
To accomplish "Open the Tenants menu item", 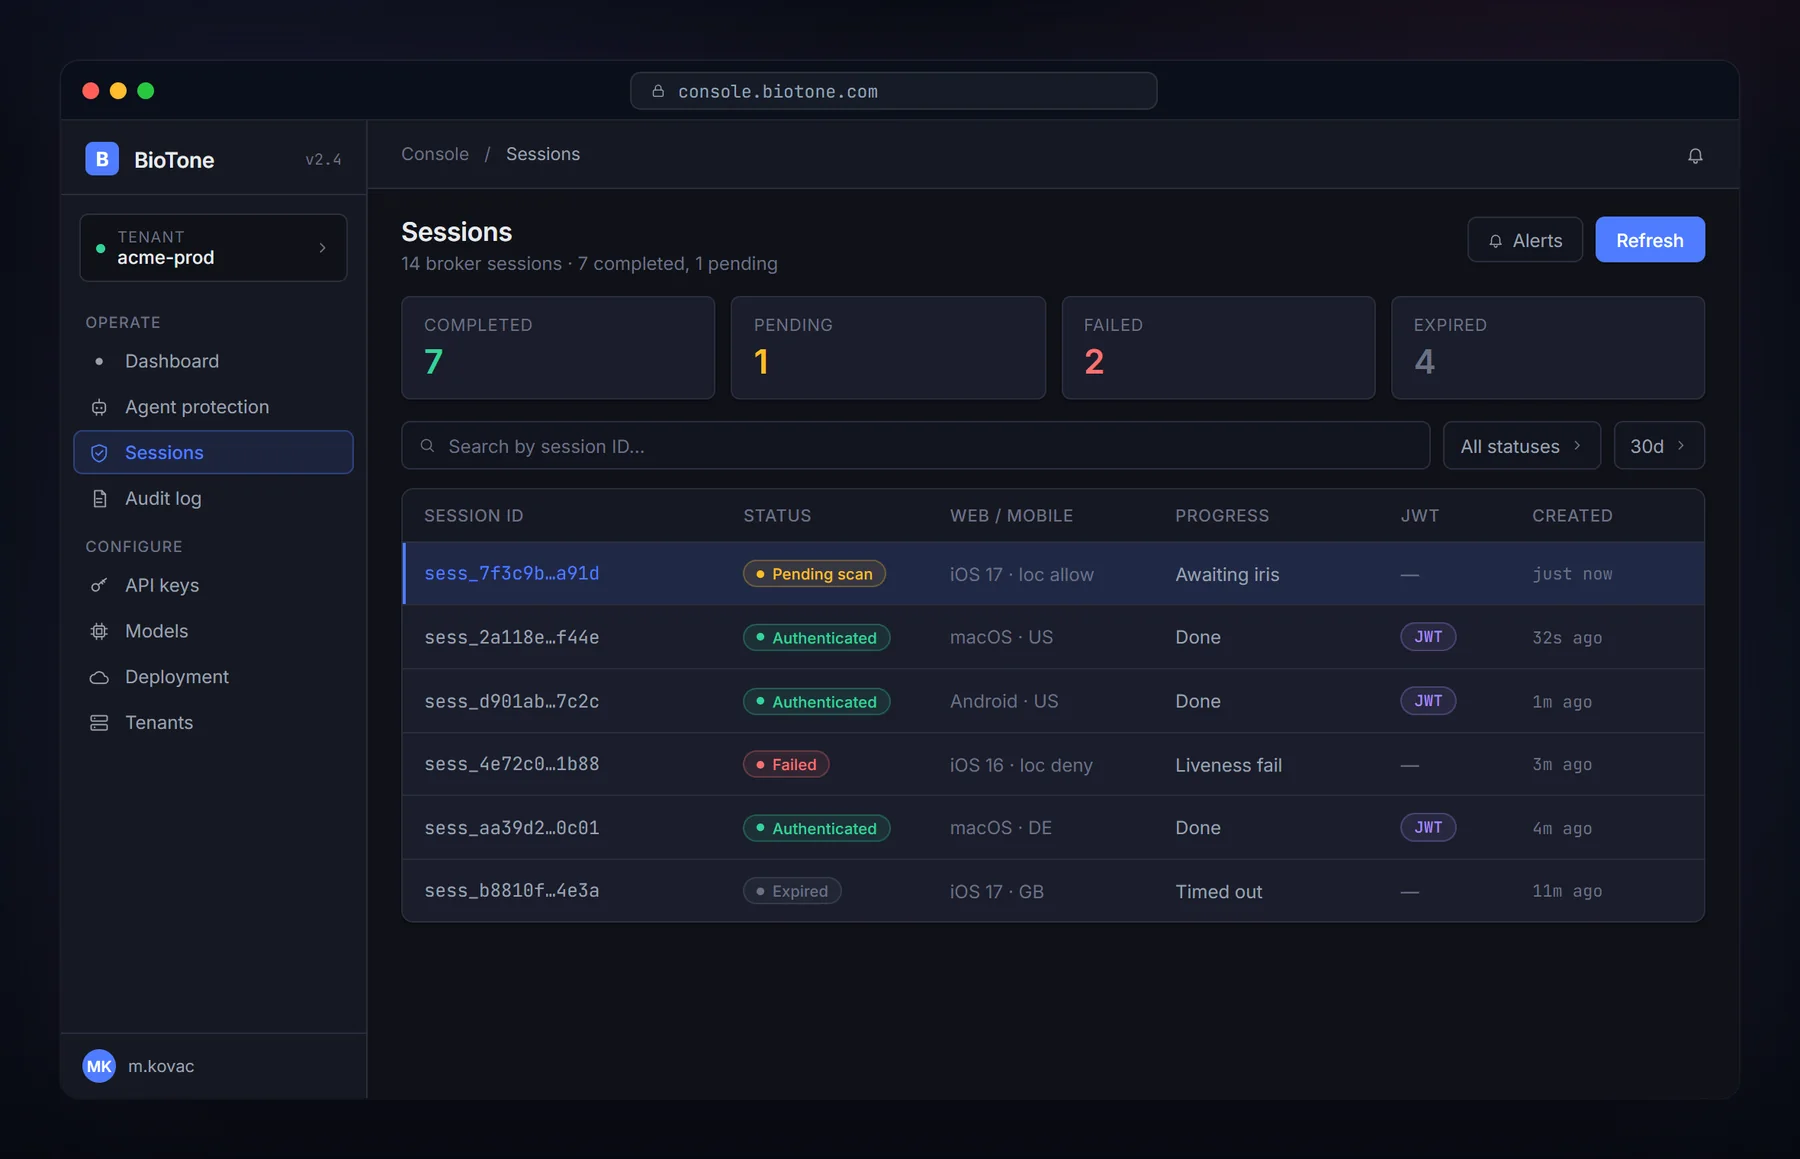I will [213, 722].
